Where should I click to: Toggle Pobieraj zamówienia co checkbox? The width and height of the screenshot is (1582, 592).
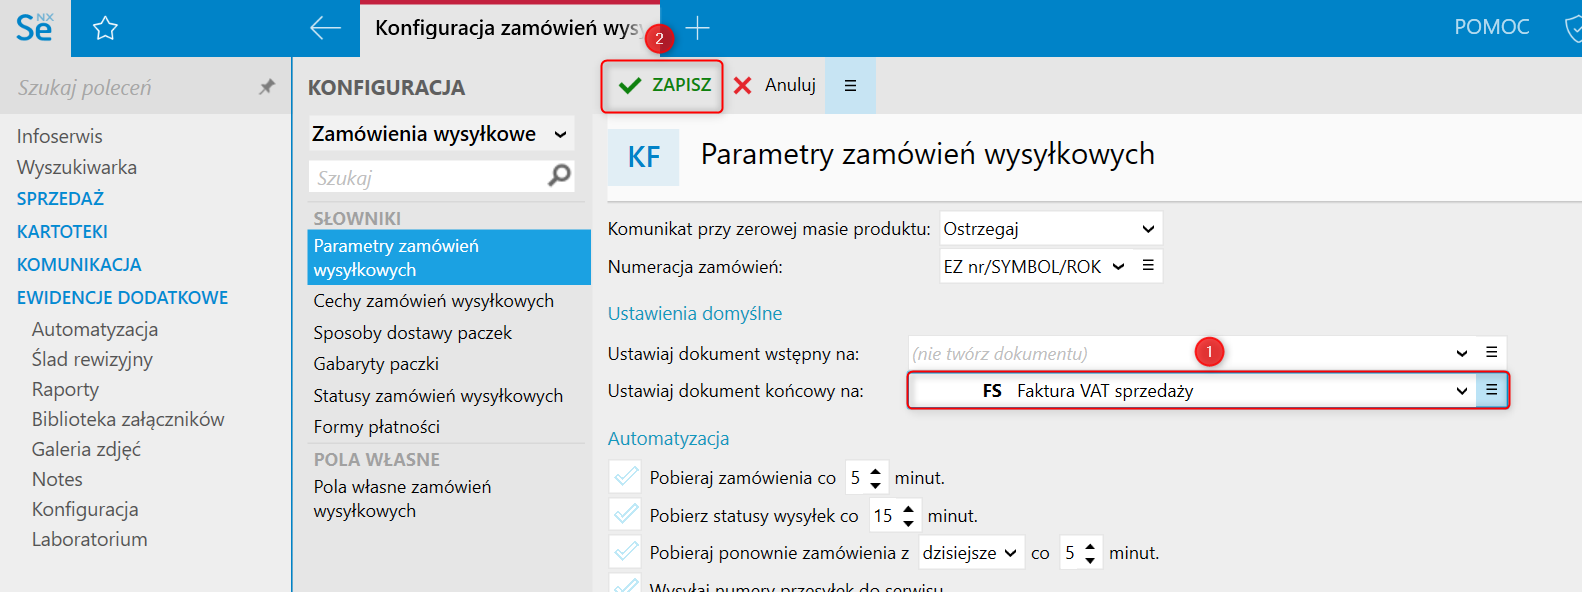626,477
